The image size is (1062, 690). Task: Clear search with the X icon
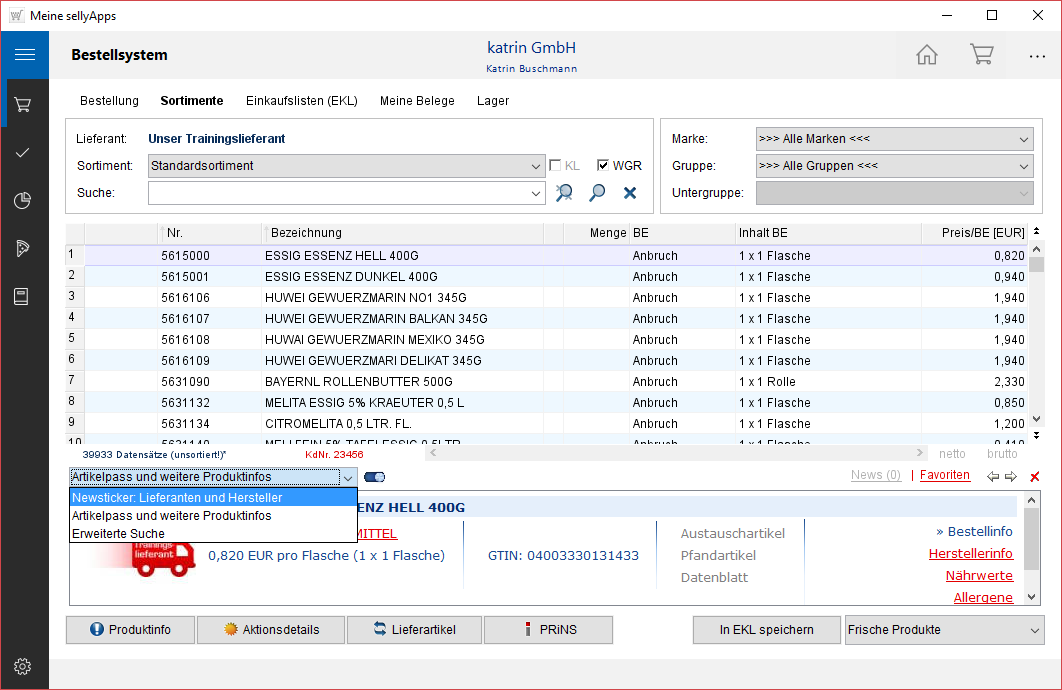pos(630,193)
